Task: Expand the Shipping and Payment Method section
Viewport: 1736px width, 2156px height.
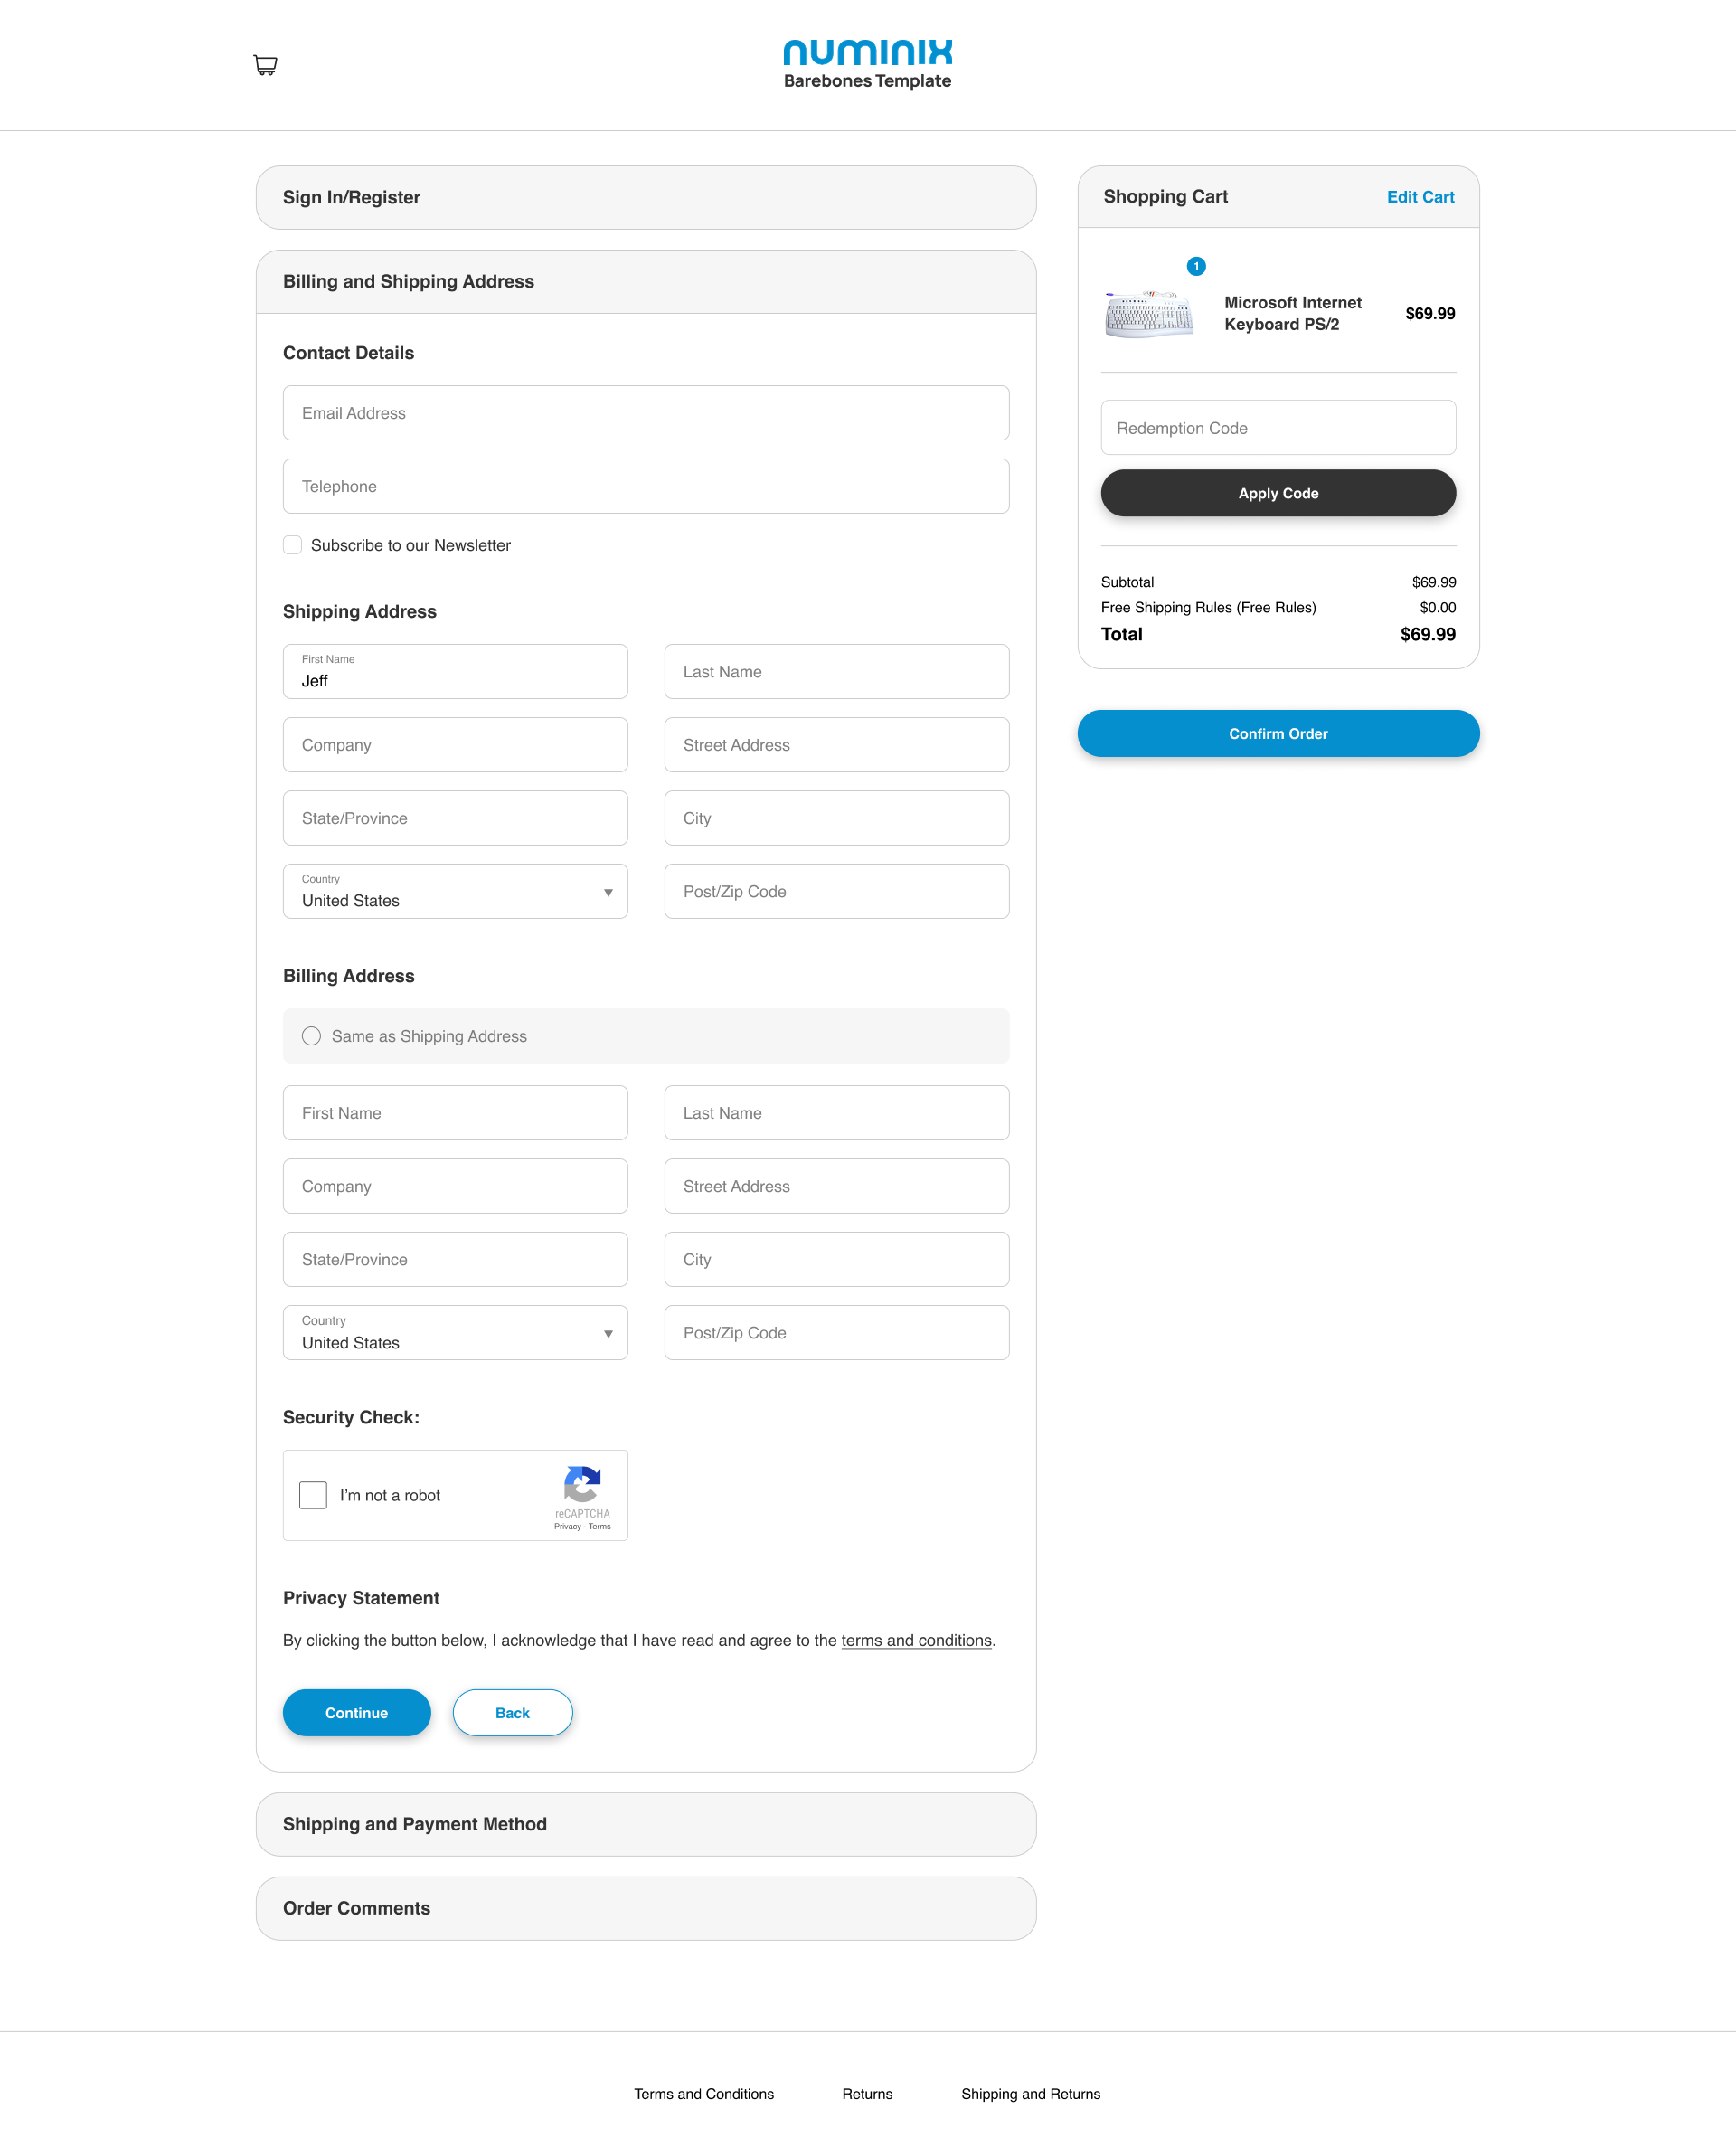Action: (x=646, y=1824)
